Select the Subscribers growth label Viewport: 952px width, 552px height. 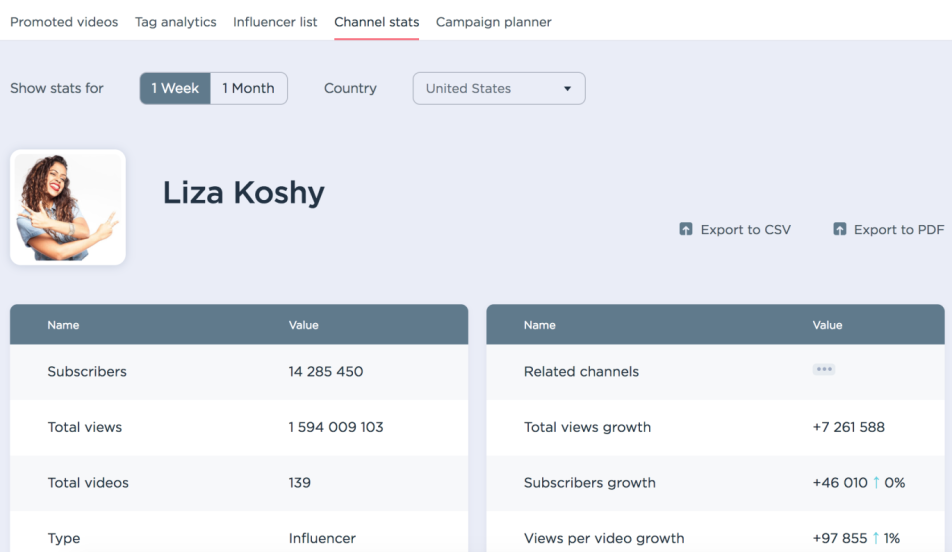tap(590, 483)
